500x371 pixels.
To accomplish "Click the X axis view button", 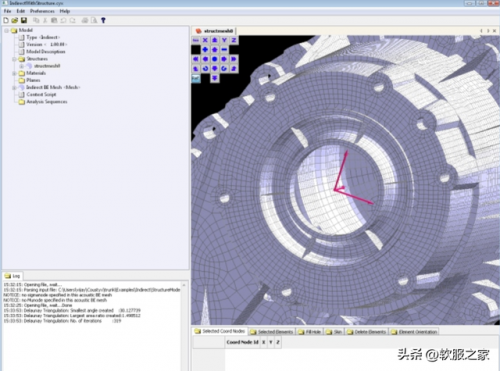I will pyautogui.click(x=205, y=40).
